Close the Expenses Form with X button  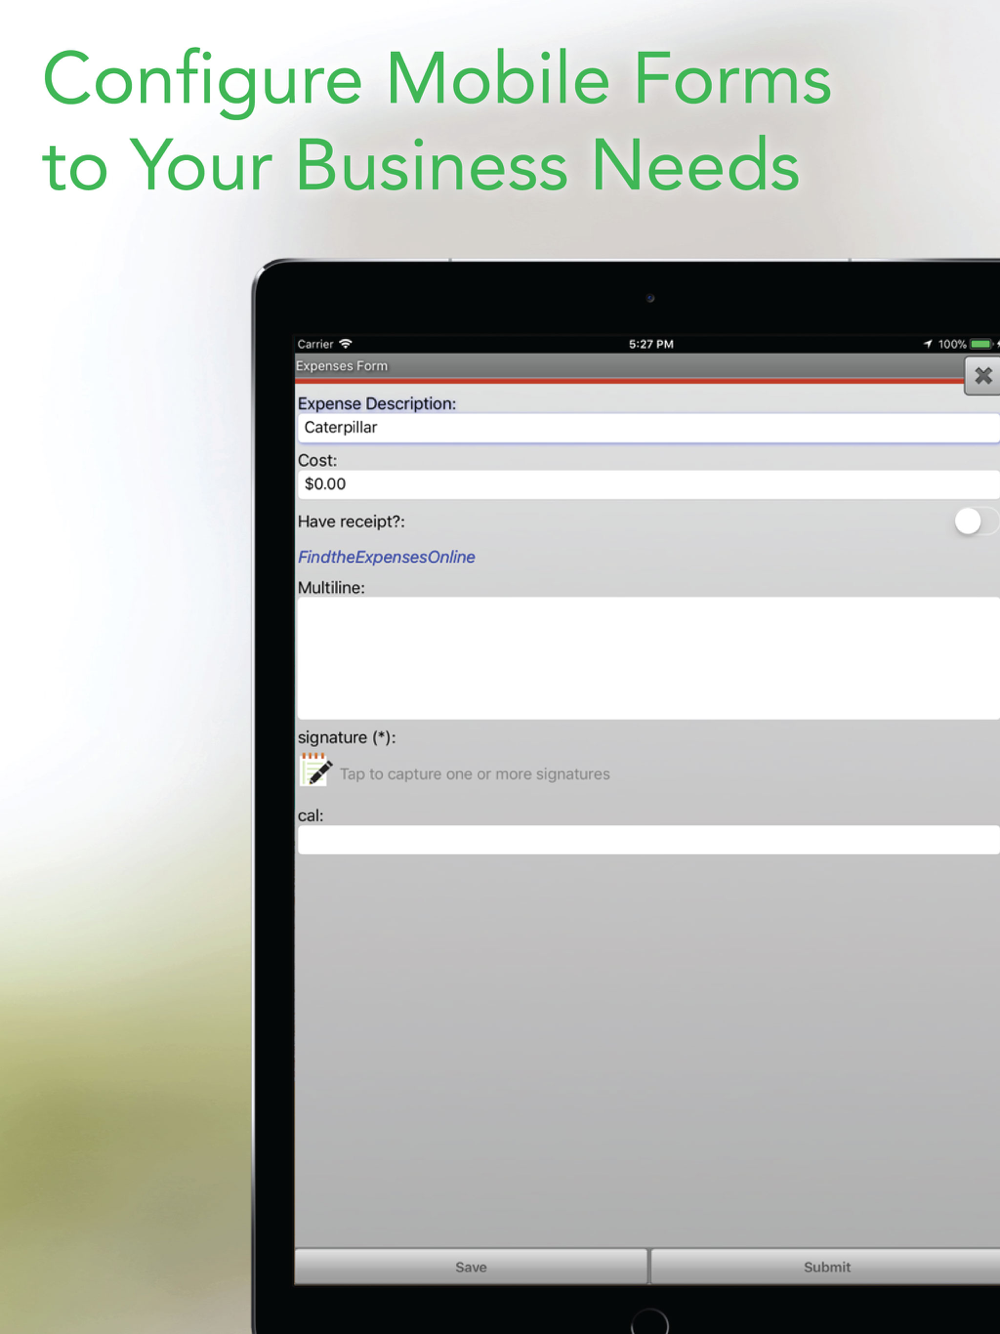coord(983,376)
